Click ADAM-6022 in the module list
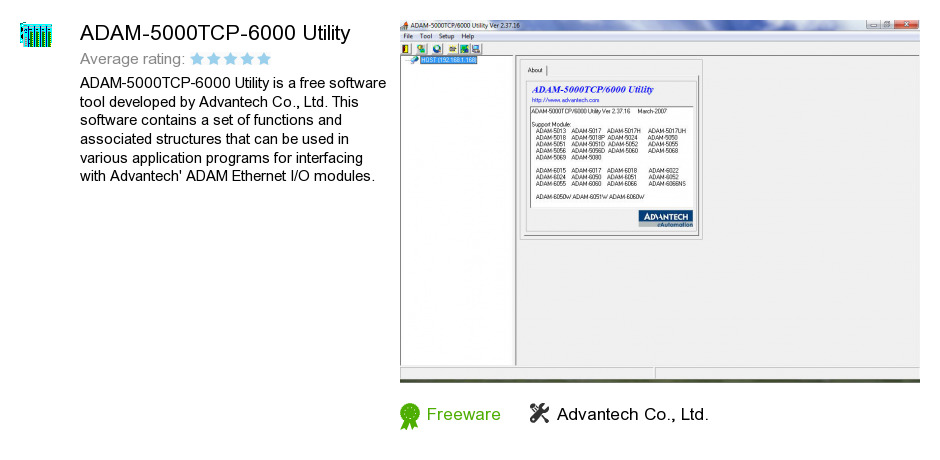 click(x=664, y=170)
